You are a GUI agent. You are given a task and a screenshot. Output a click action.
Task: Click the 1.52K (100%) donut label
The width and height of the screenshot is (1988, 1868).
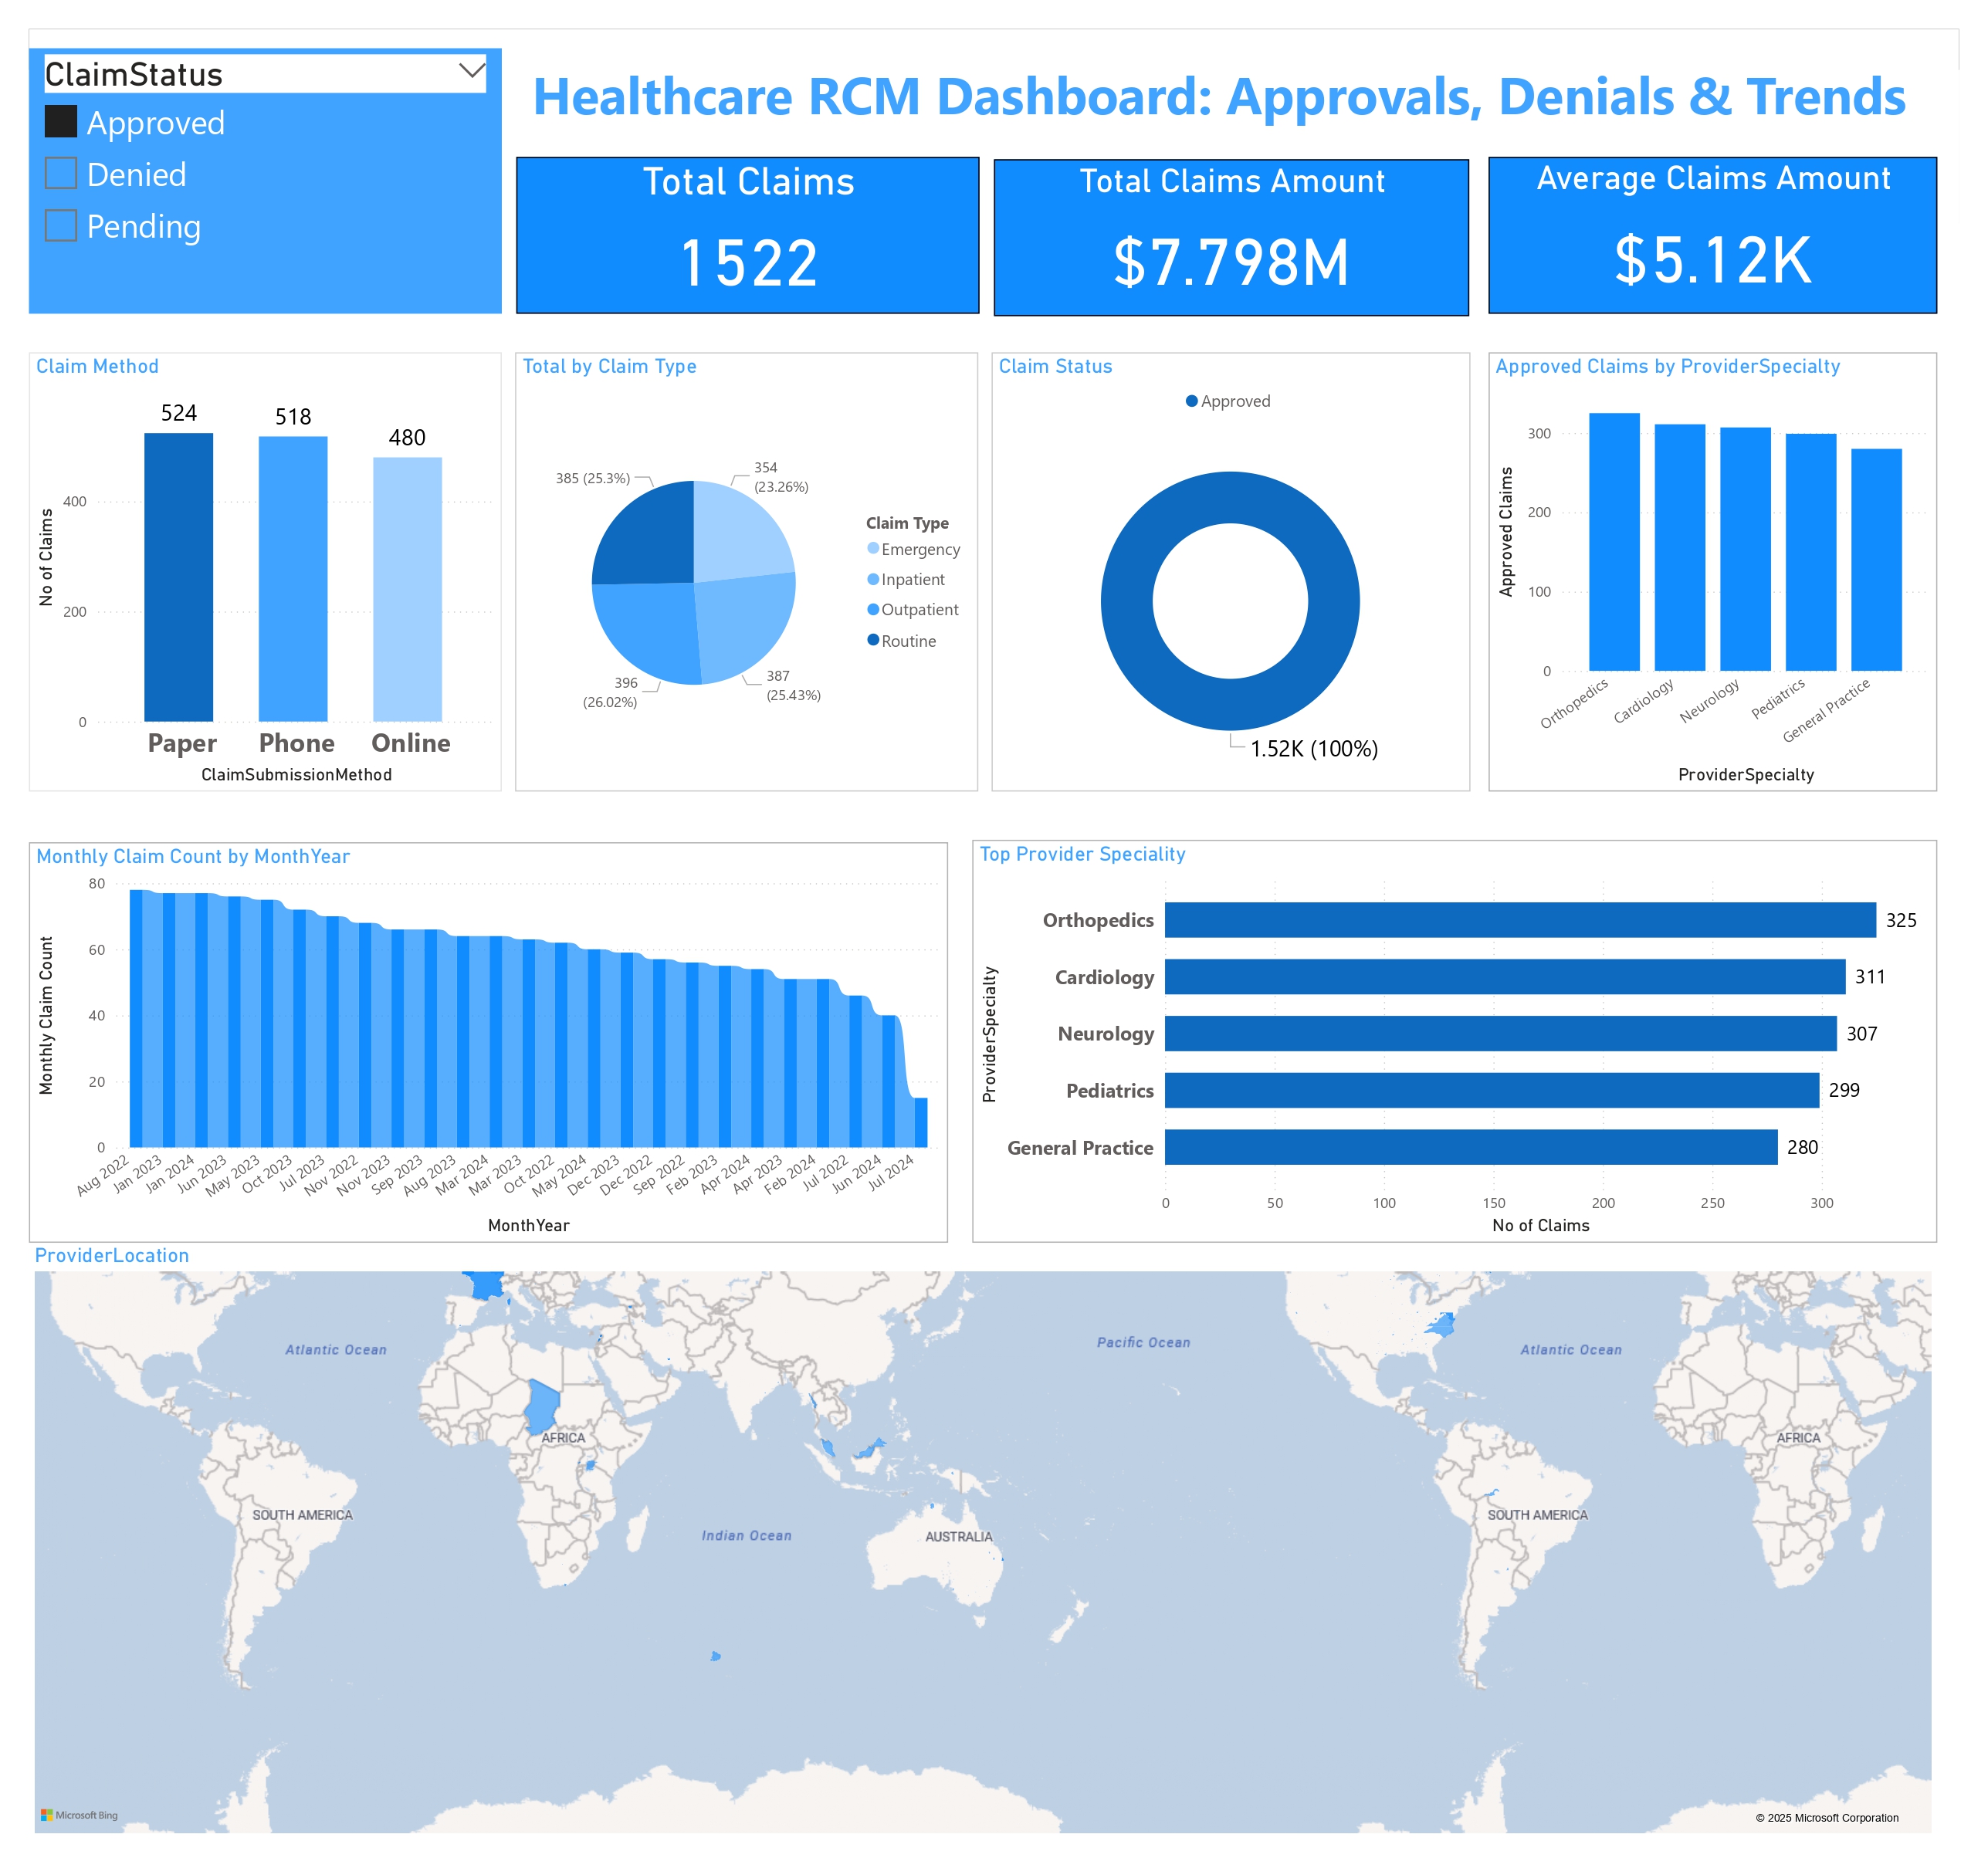[x=1314, y=749]
